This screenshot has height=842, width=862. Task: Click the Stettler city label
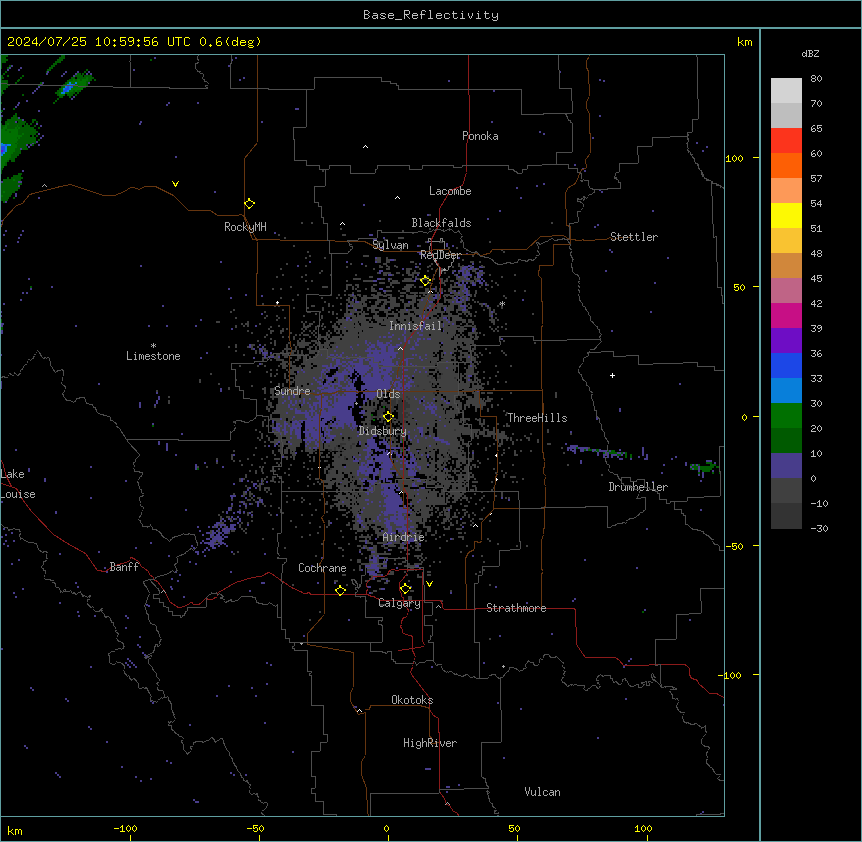click(x=634, y=237)
